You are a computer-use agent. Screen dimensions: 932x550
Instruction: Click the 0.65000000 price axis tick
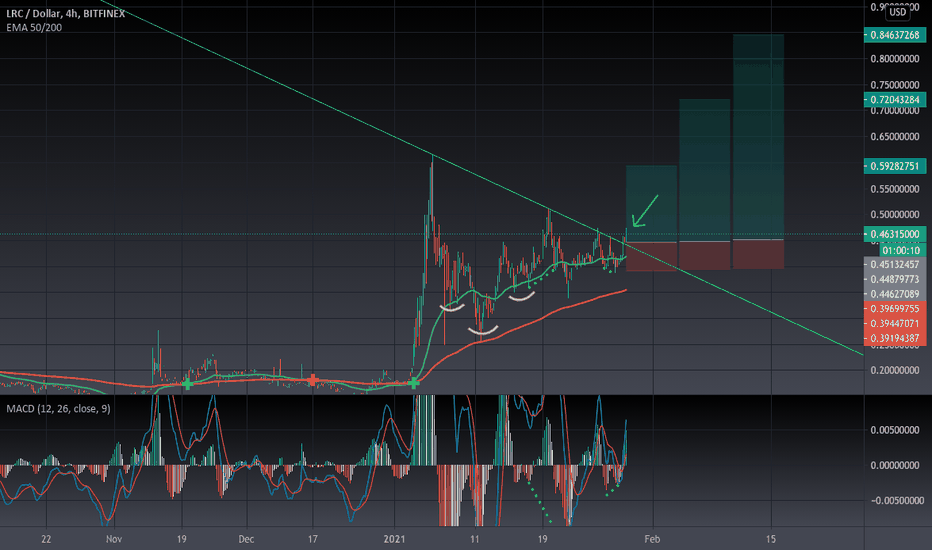(895, 137)
